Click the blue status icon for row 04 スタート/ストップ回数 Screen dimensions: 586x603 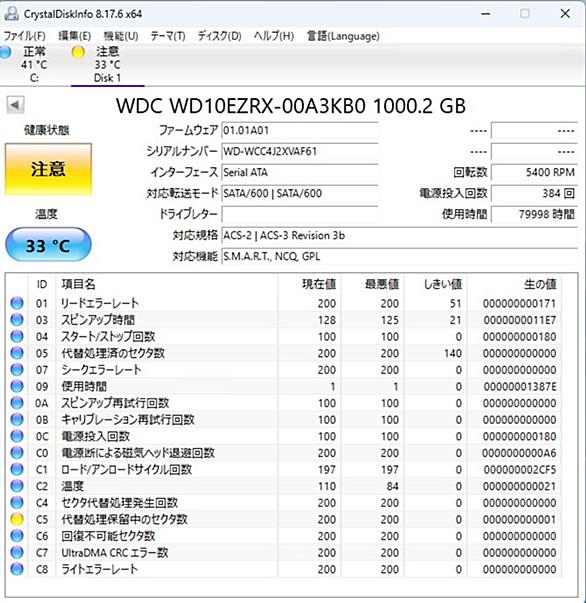click(x=17, y=336)
